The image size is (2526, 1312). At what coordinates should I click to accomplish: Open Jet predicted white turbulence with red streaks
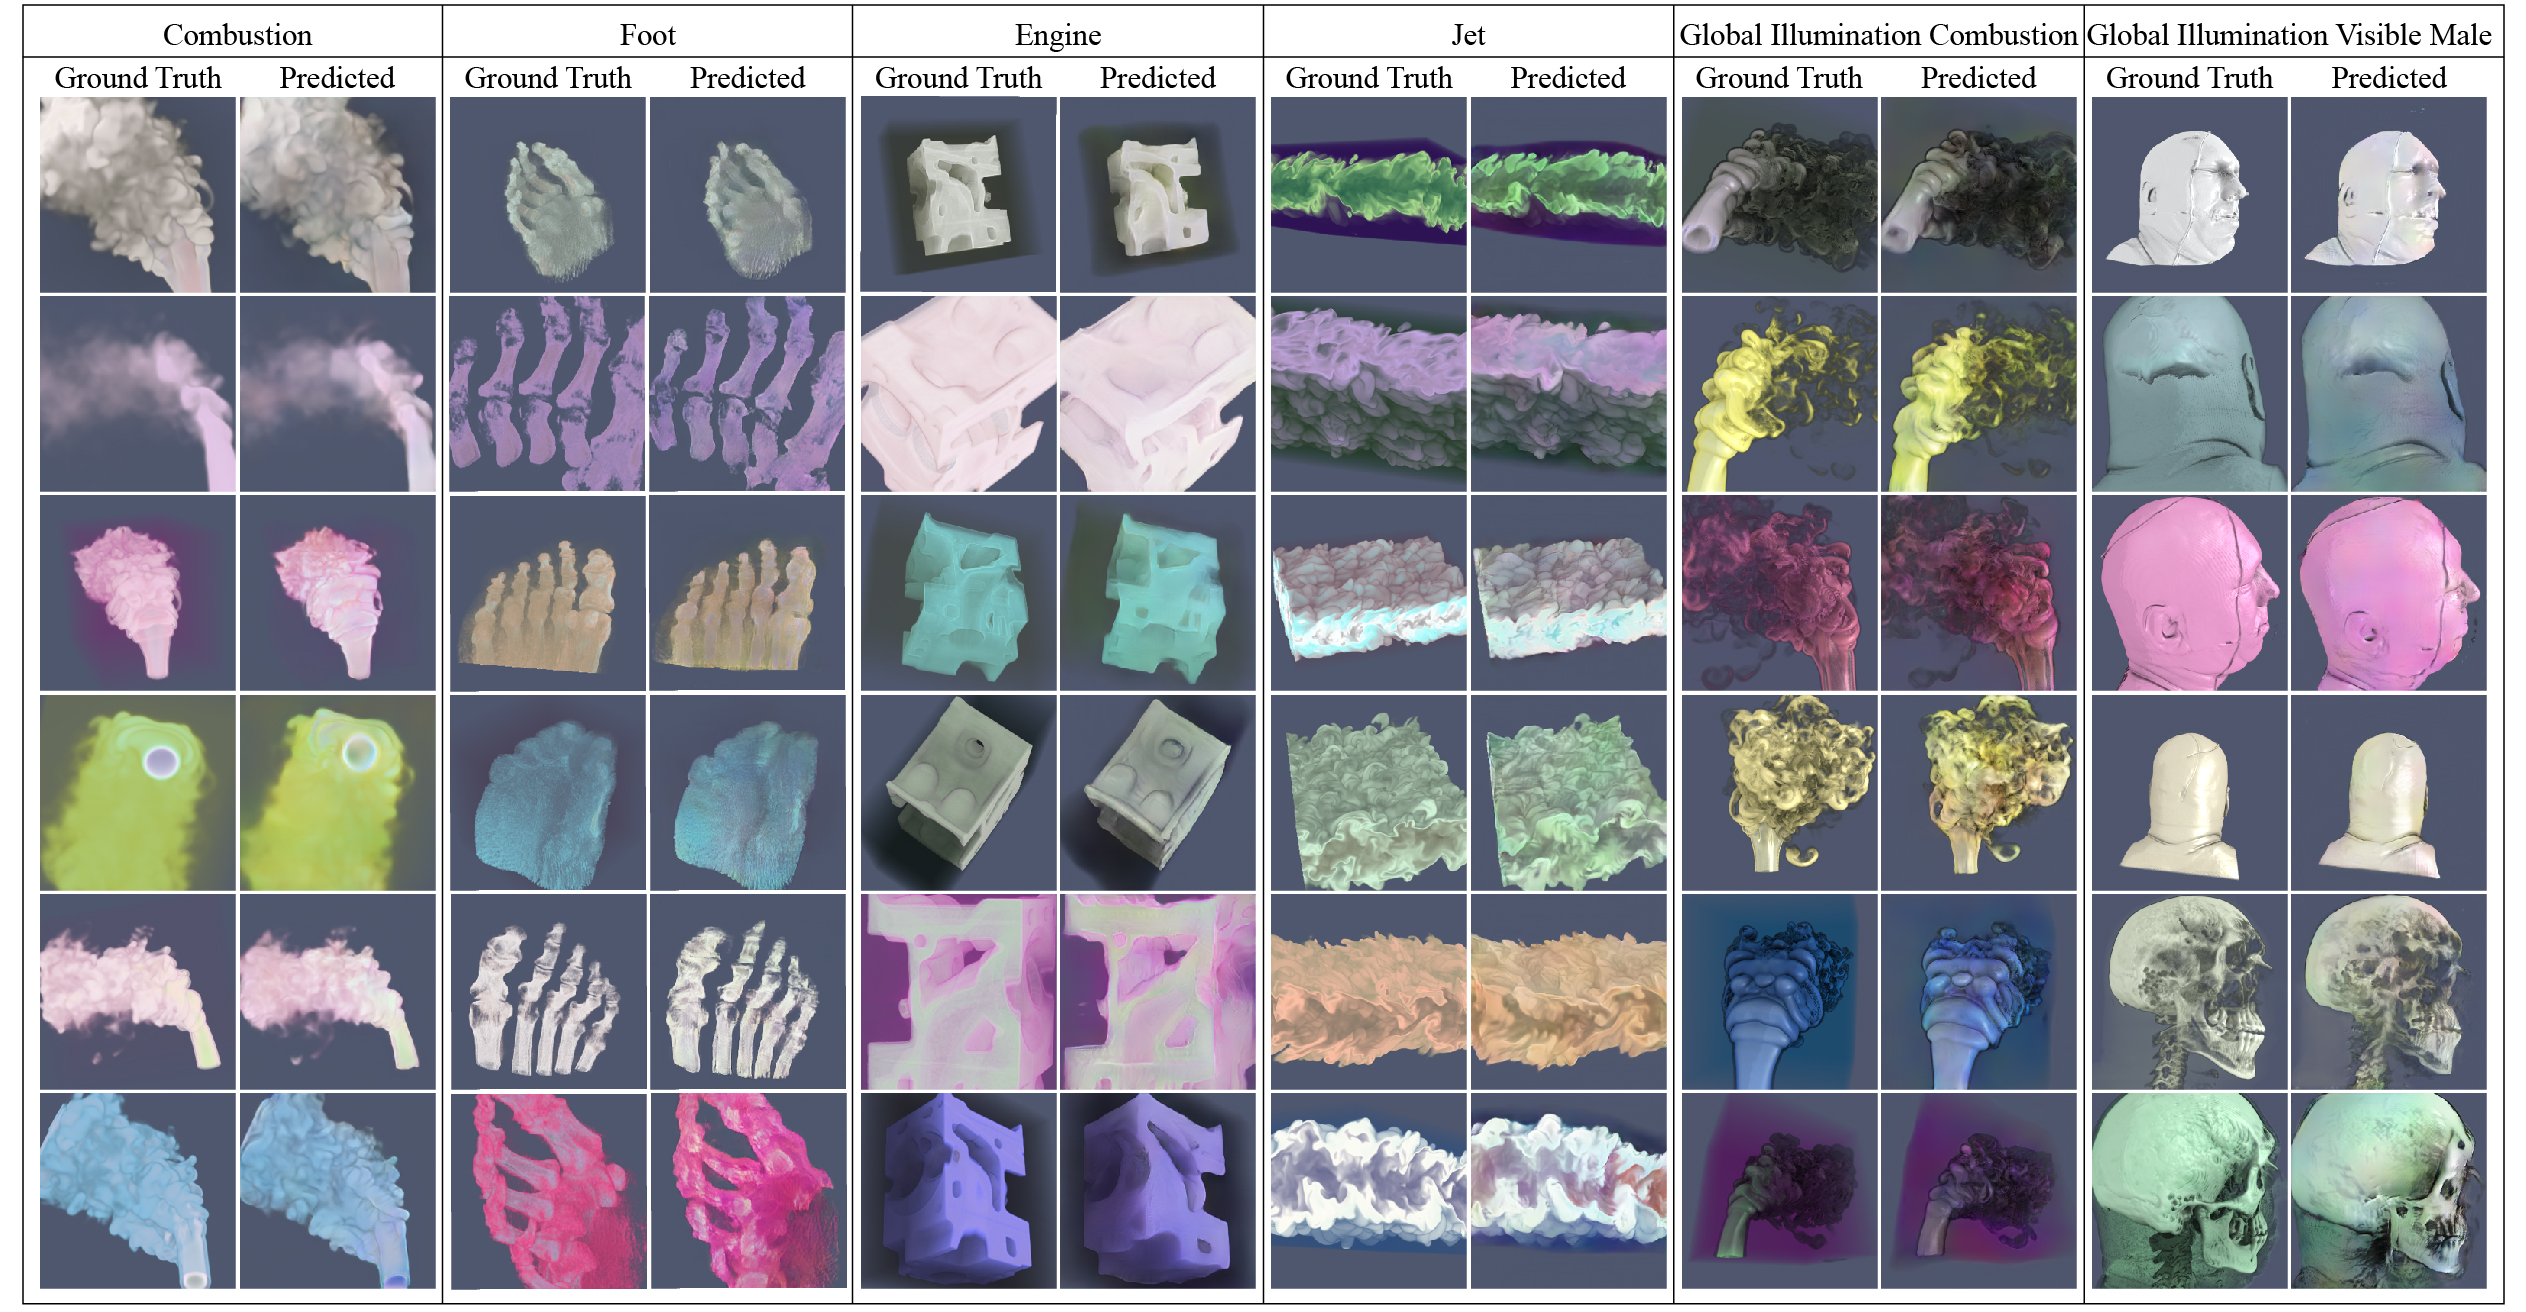tap(1569, 1190)
